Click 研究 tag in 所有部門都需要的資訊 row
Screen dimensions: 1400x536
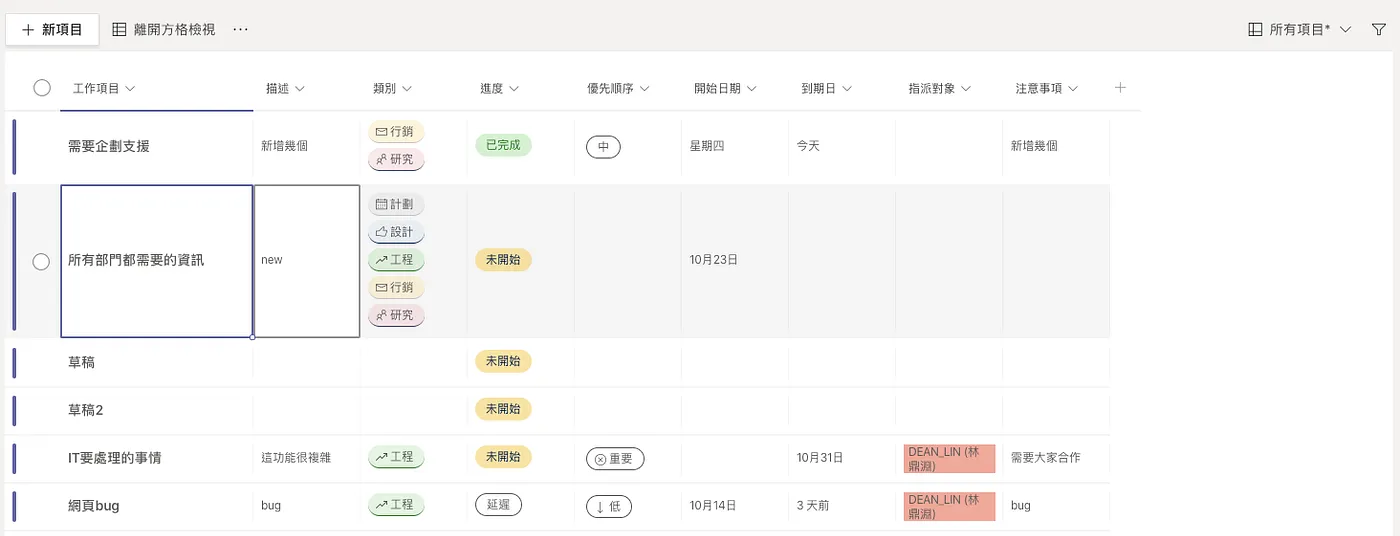tap(397, 315)
